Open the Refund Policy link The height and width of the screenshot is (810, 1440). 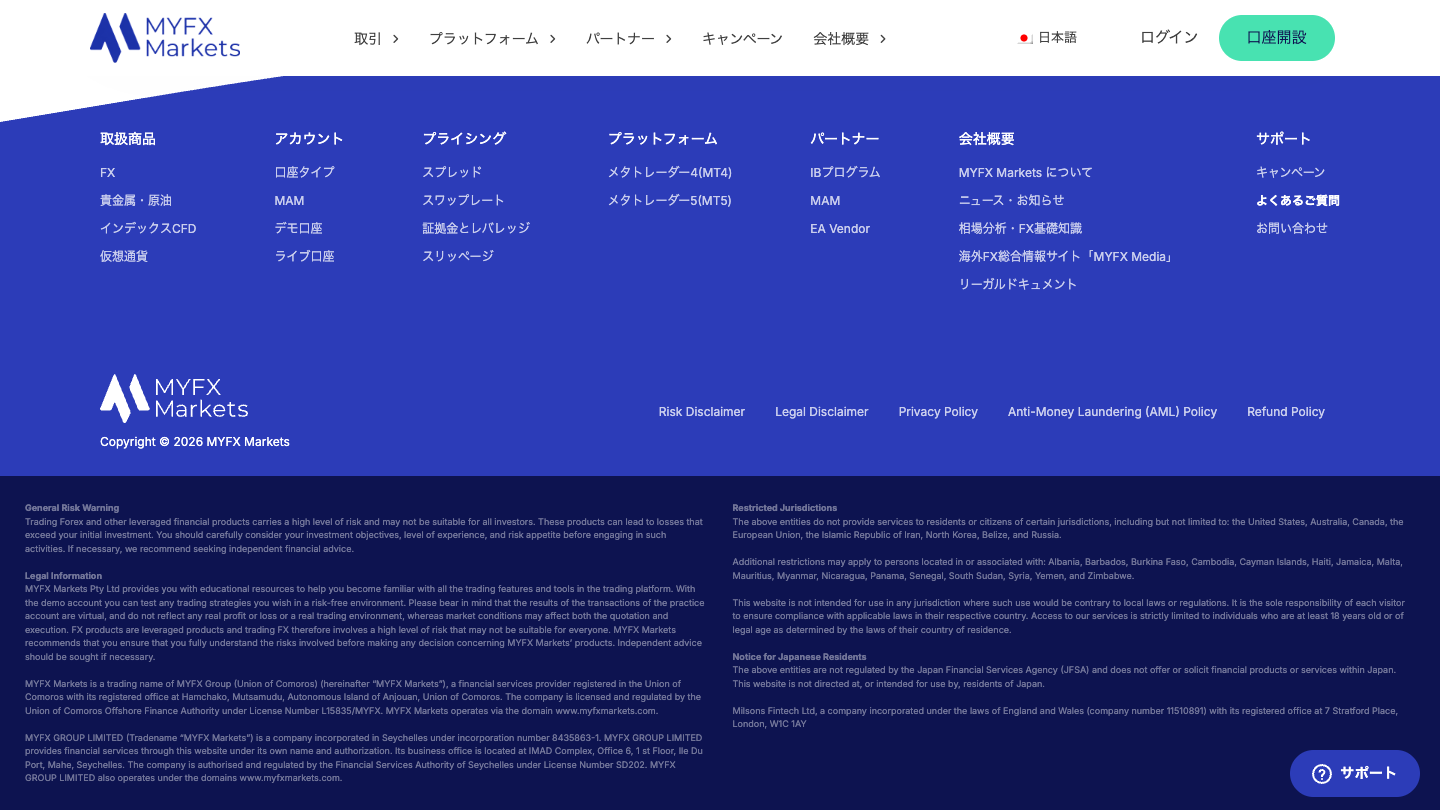[1286, 412]
